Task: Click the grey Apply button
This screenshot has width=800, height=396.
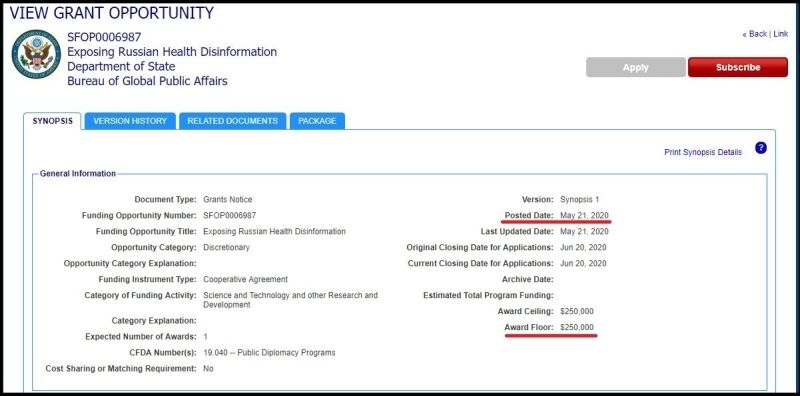Action: 636,67
